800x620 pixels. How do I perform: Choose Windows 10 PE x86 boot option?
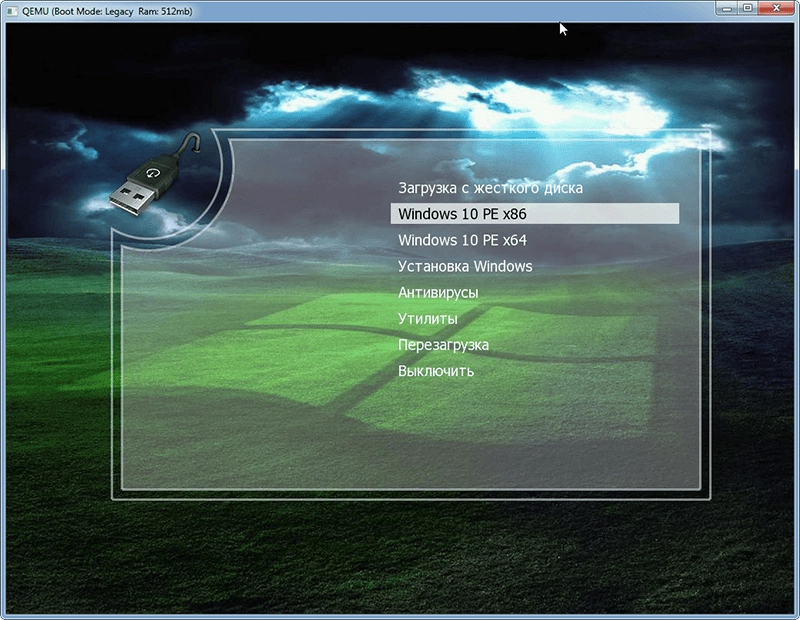(x=535, y=214)
